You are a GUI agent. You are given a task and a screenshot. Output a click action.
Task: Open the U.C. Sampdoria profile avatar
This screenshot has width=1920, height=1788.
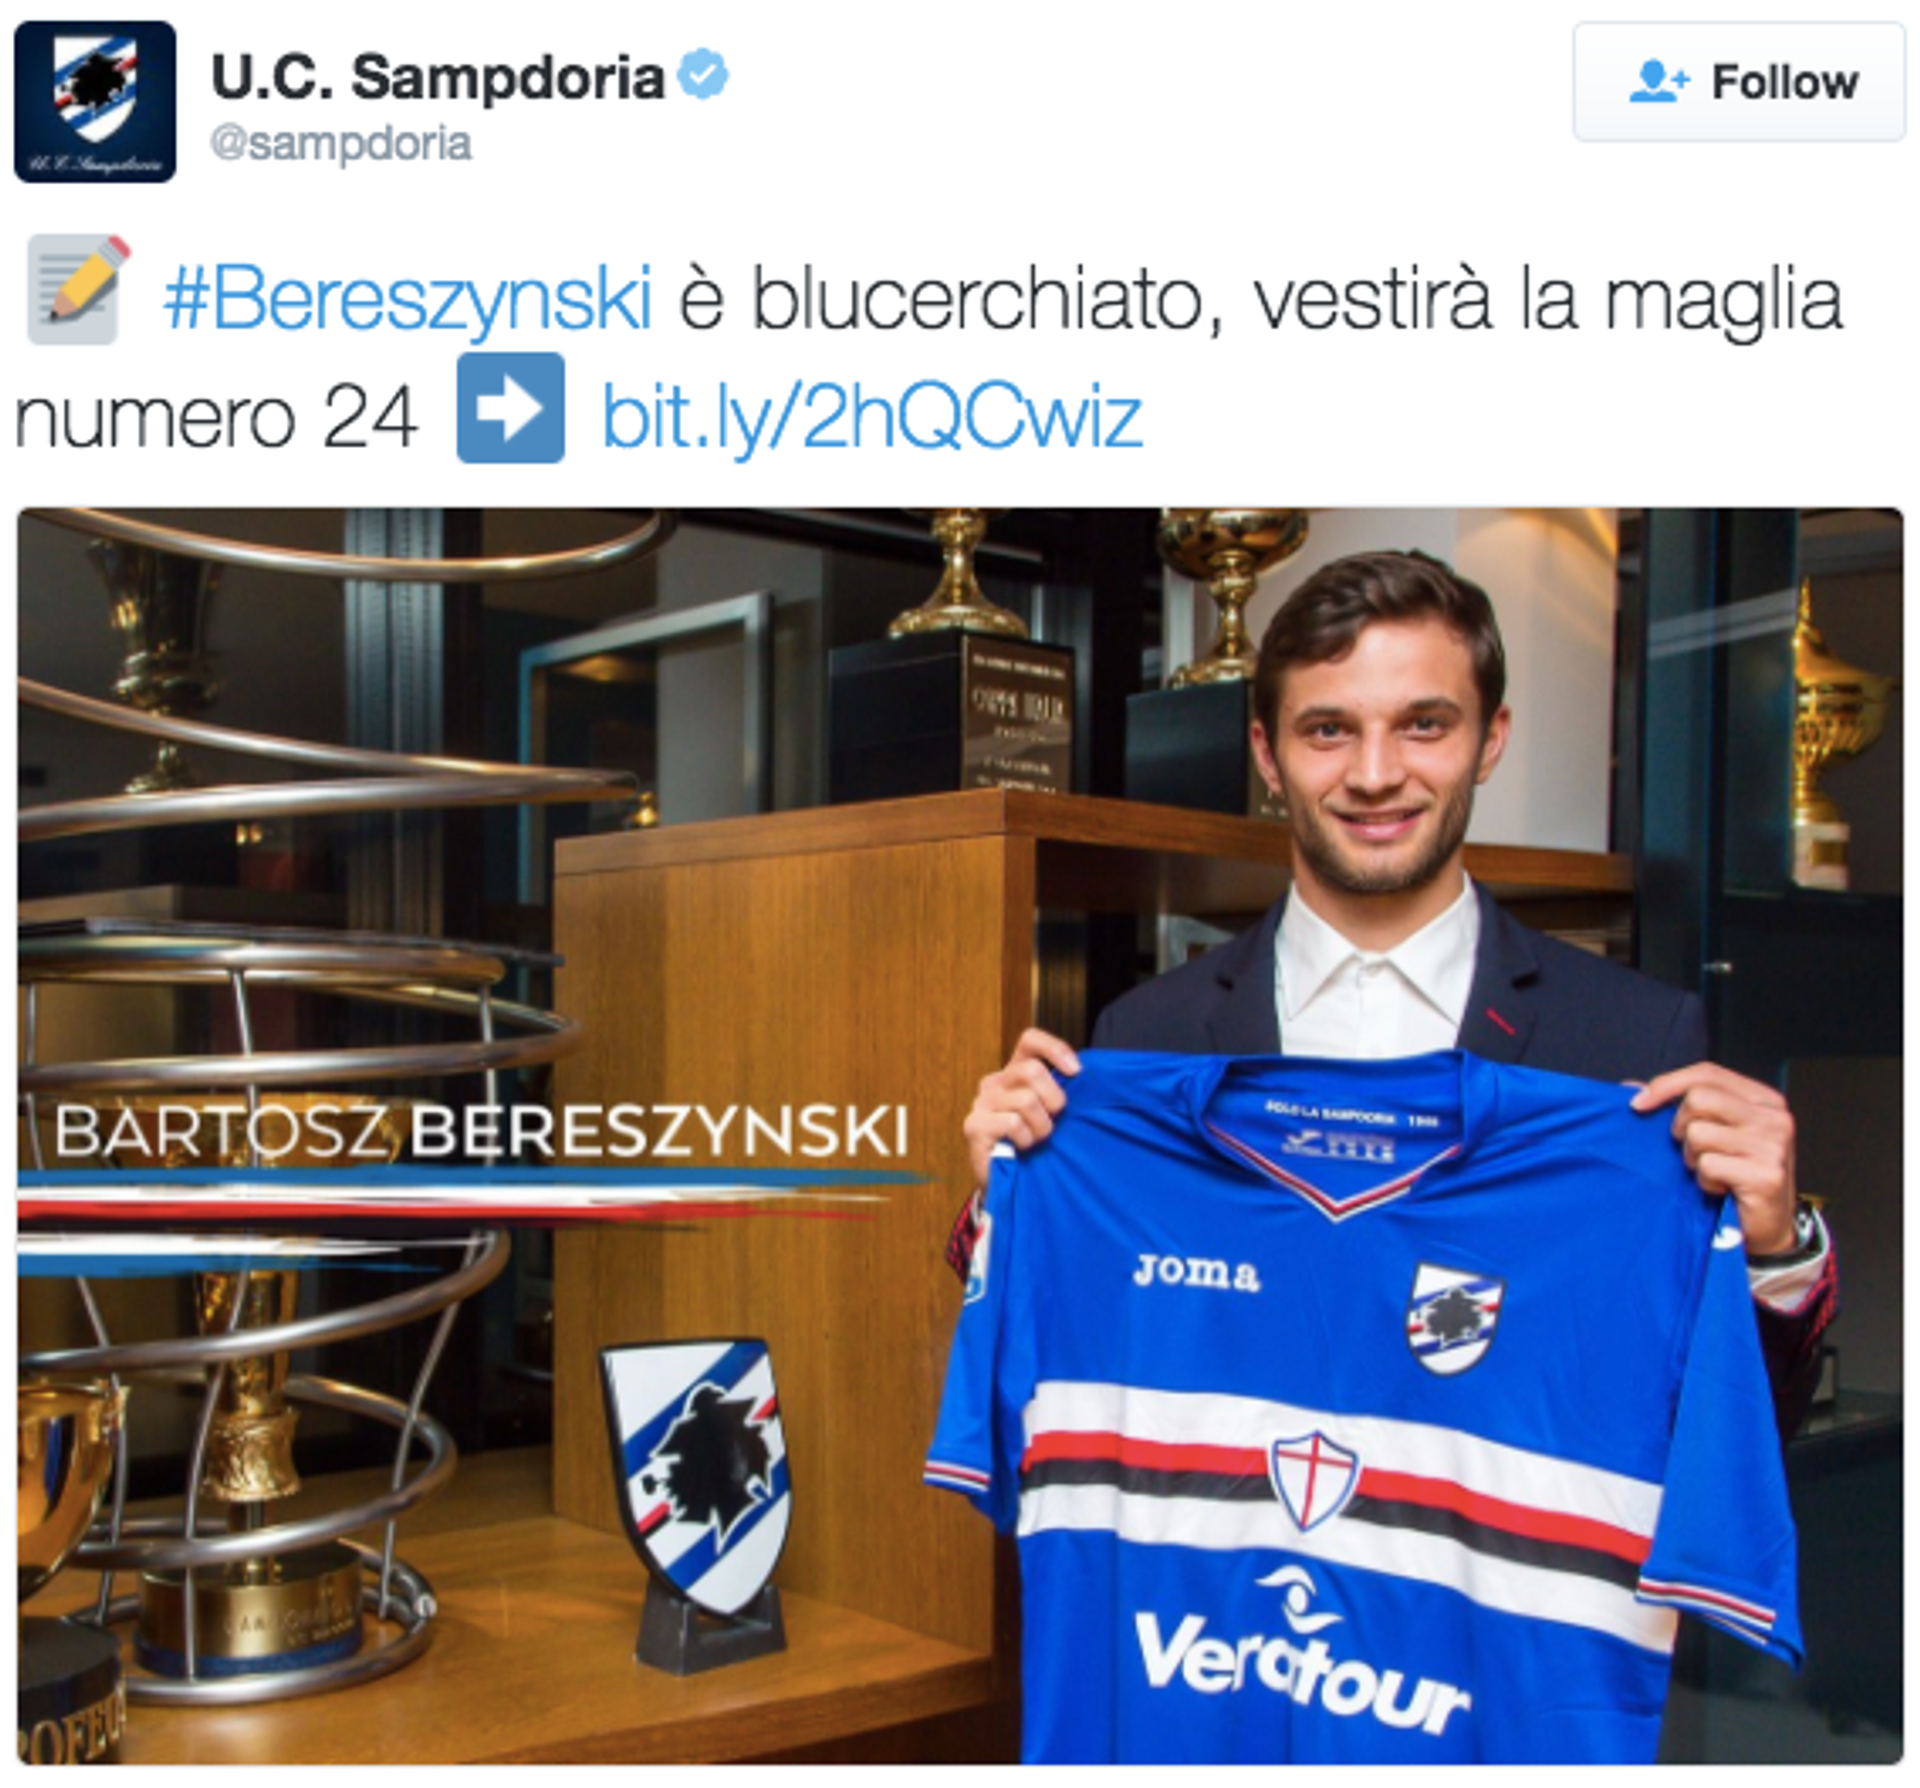click(95, 102)
